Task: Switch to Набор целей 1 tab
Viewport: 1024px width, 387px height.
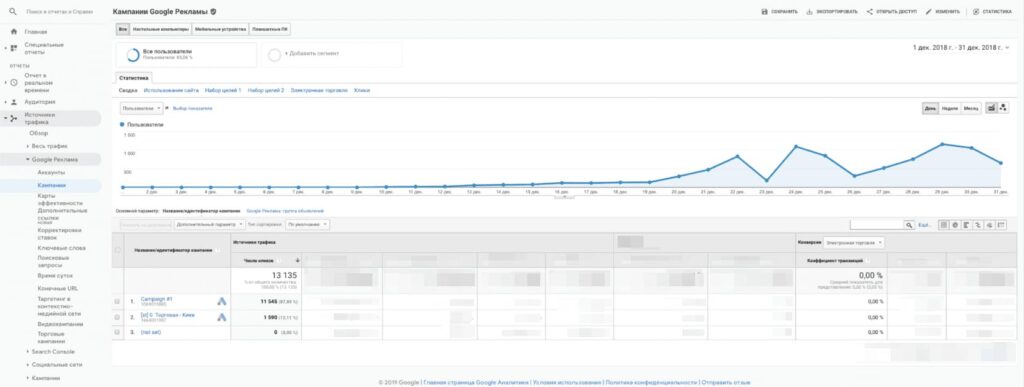Action: pos(223,90)
